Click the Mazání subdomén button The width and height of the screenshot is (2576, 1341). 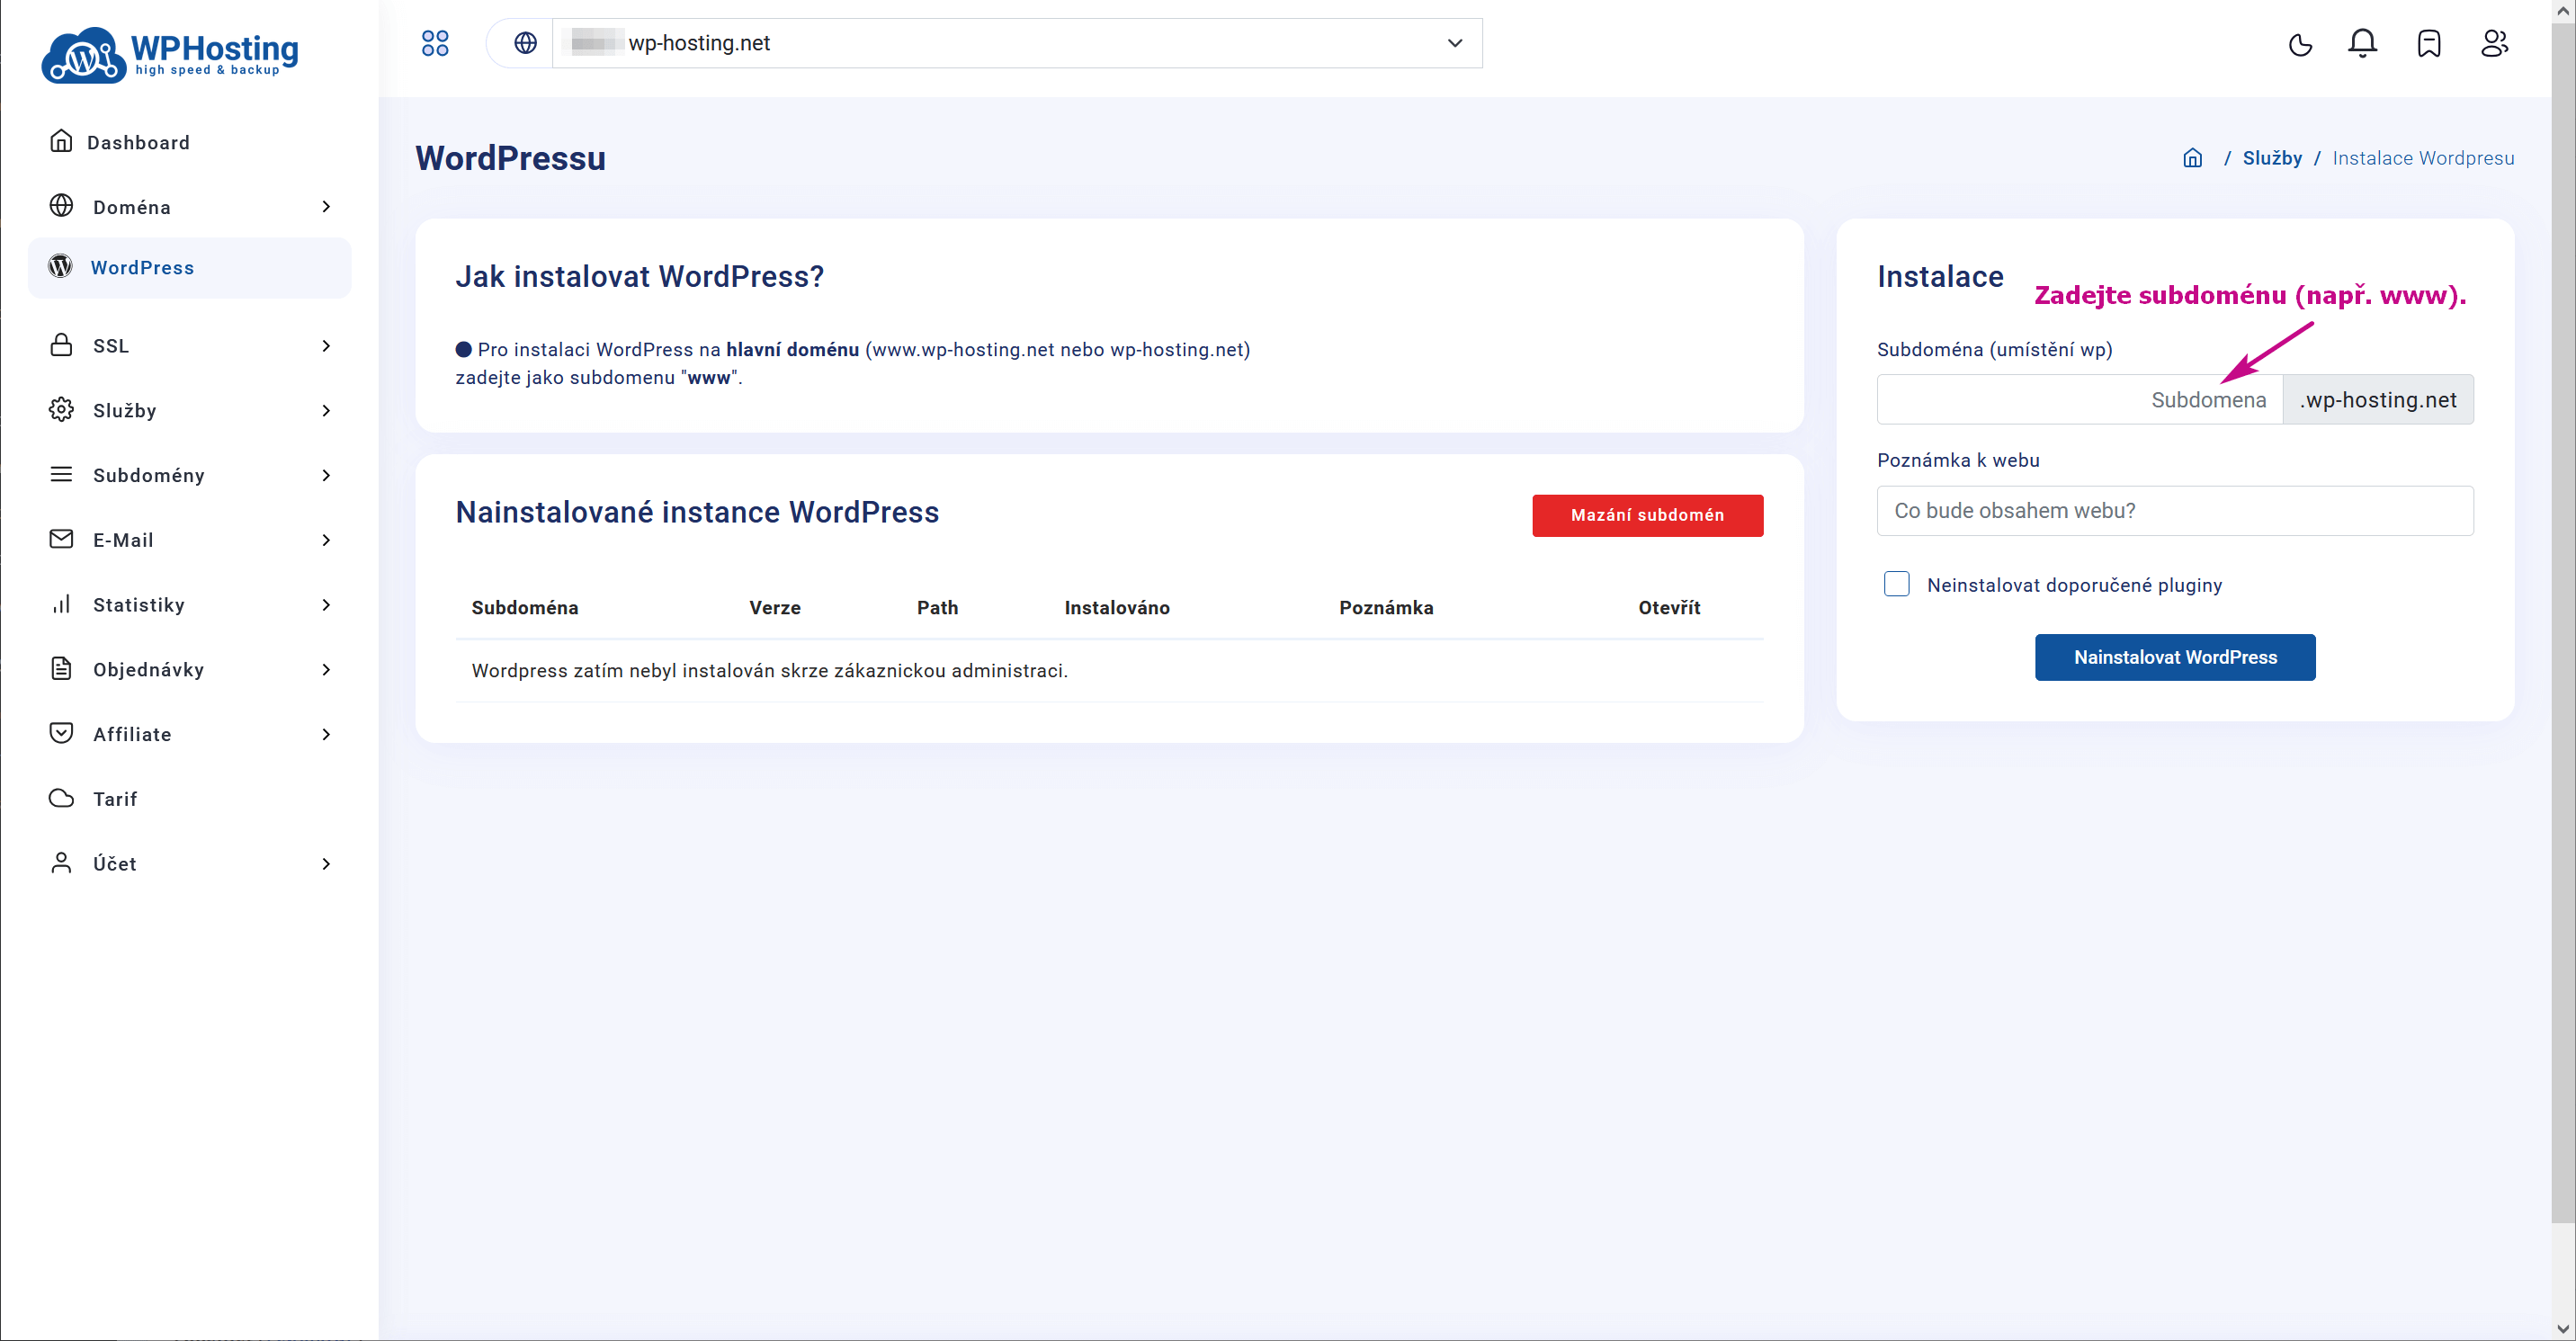(x=1647, y=515)
